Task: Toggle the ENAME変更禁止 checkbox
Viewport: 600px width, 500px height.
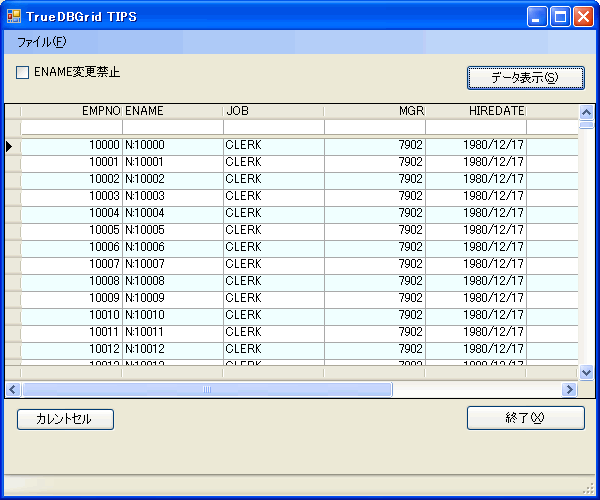Action: pos(23,72)
